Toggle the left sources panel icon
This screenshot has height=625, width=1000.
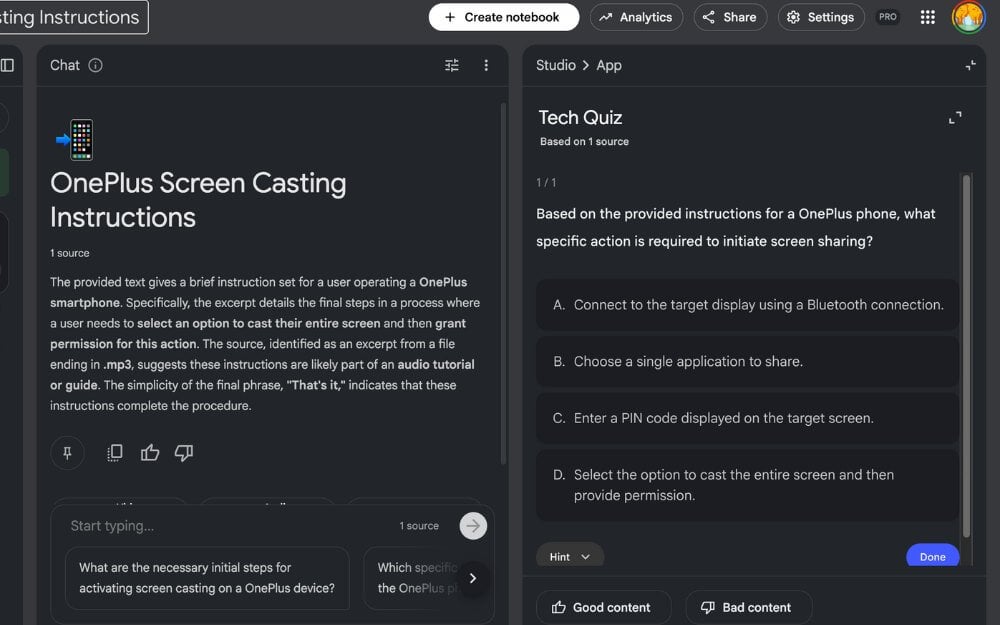7,65
